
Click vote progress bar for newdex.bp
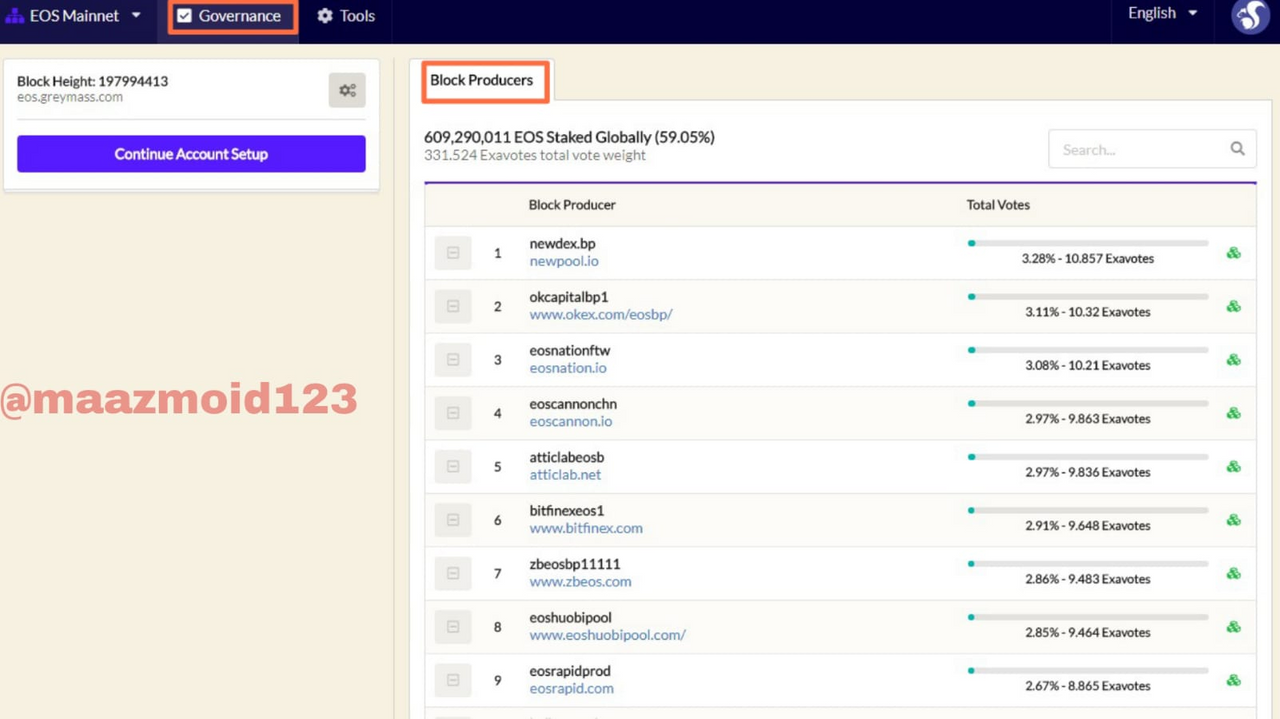click(1088, 243)
